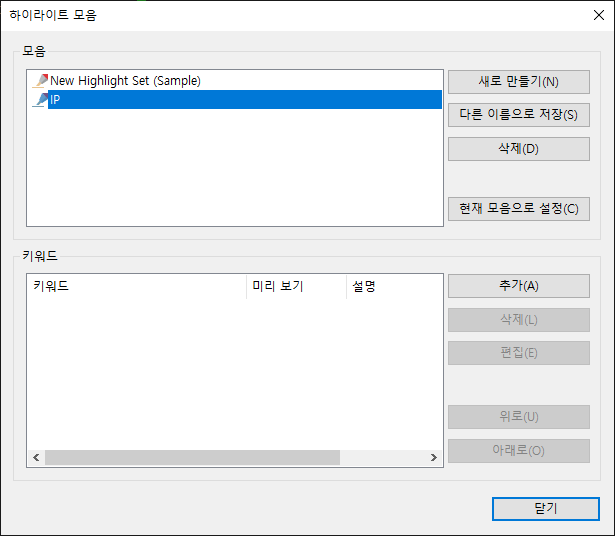Click the 미리 보기 column header
The image size is (615, 536).
pyautogui.click(x=297, y=287)
